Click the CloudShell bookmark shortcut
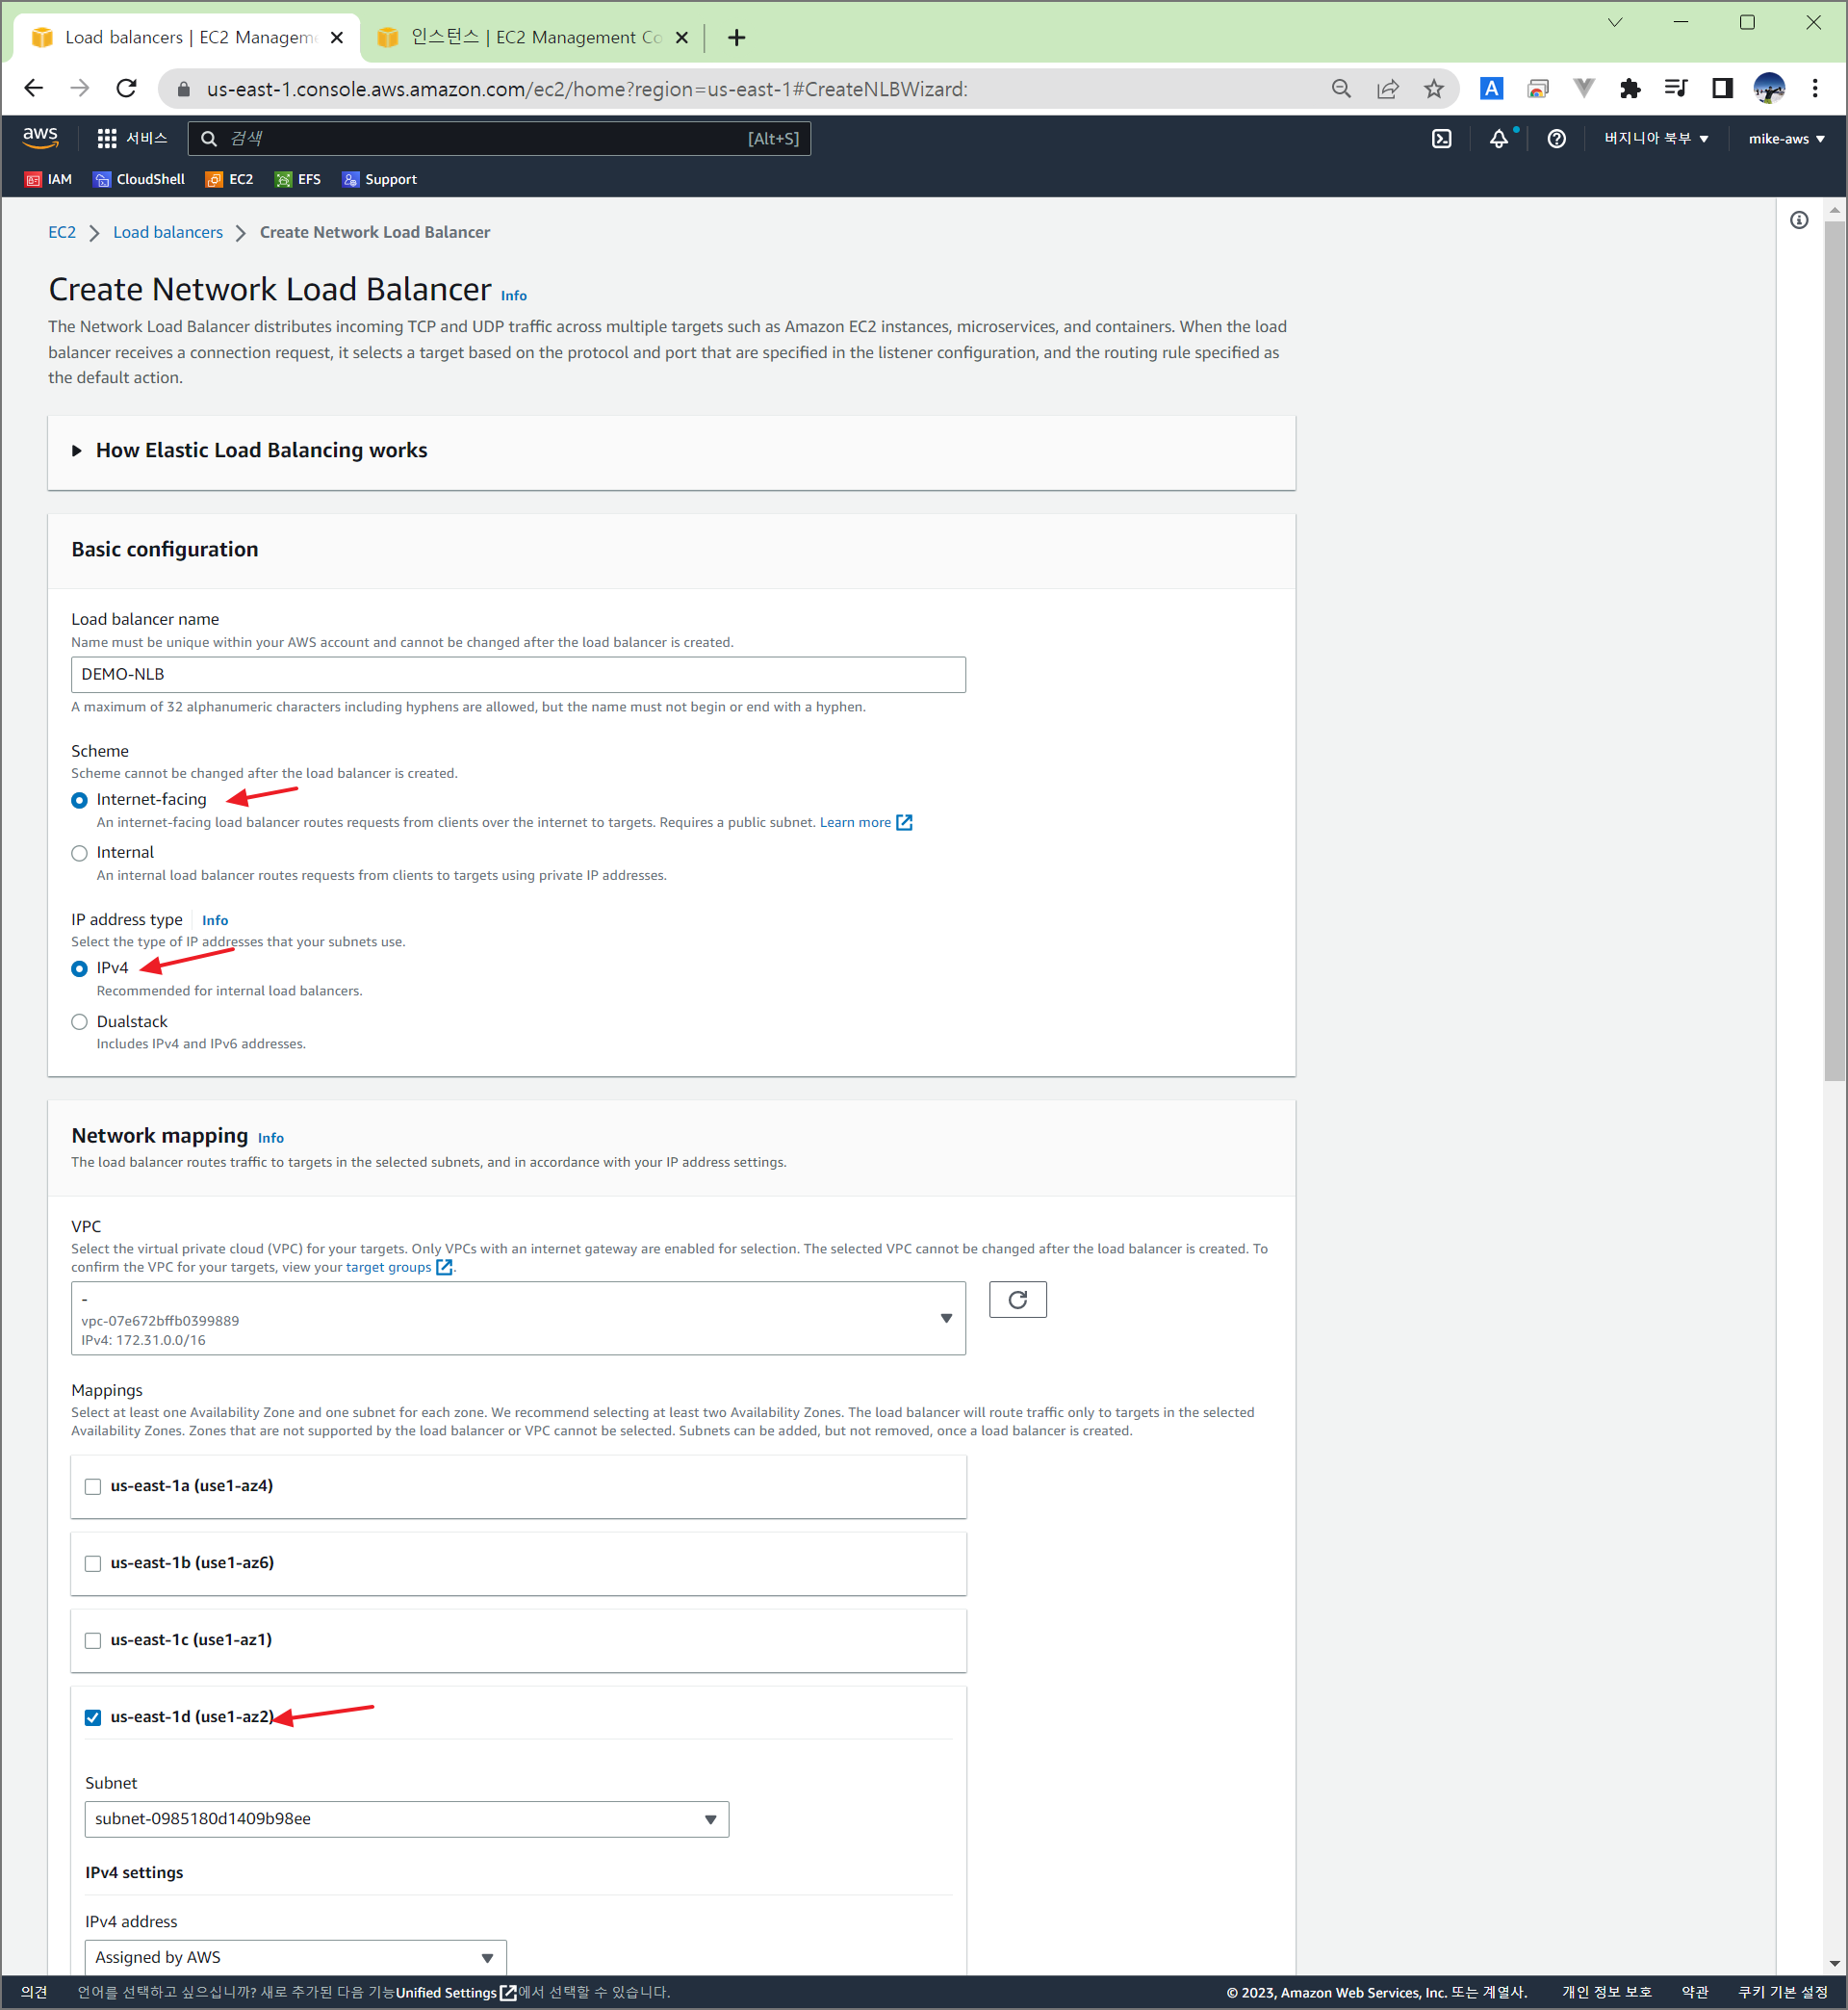 [x=139, y=179]
